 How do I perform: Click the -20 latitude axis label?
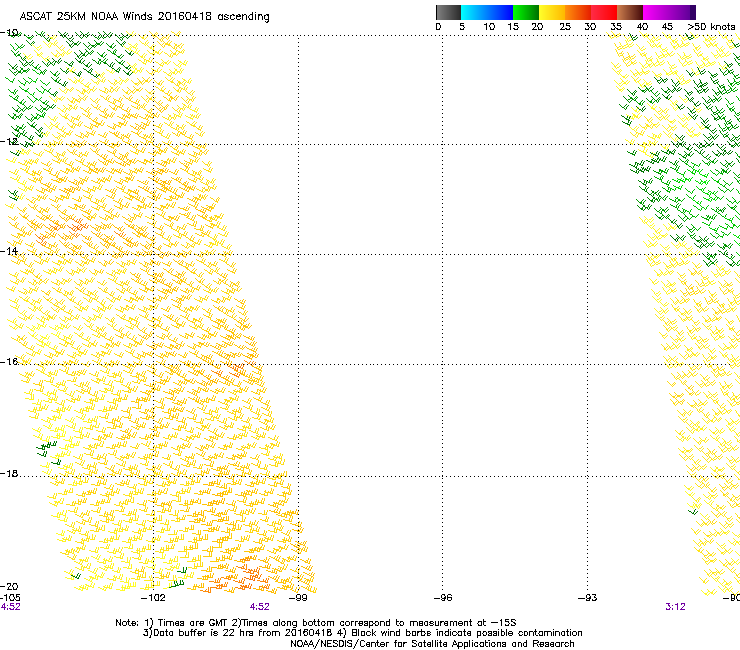pos(9,586)
